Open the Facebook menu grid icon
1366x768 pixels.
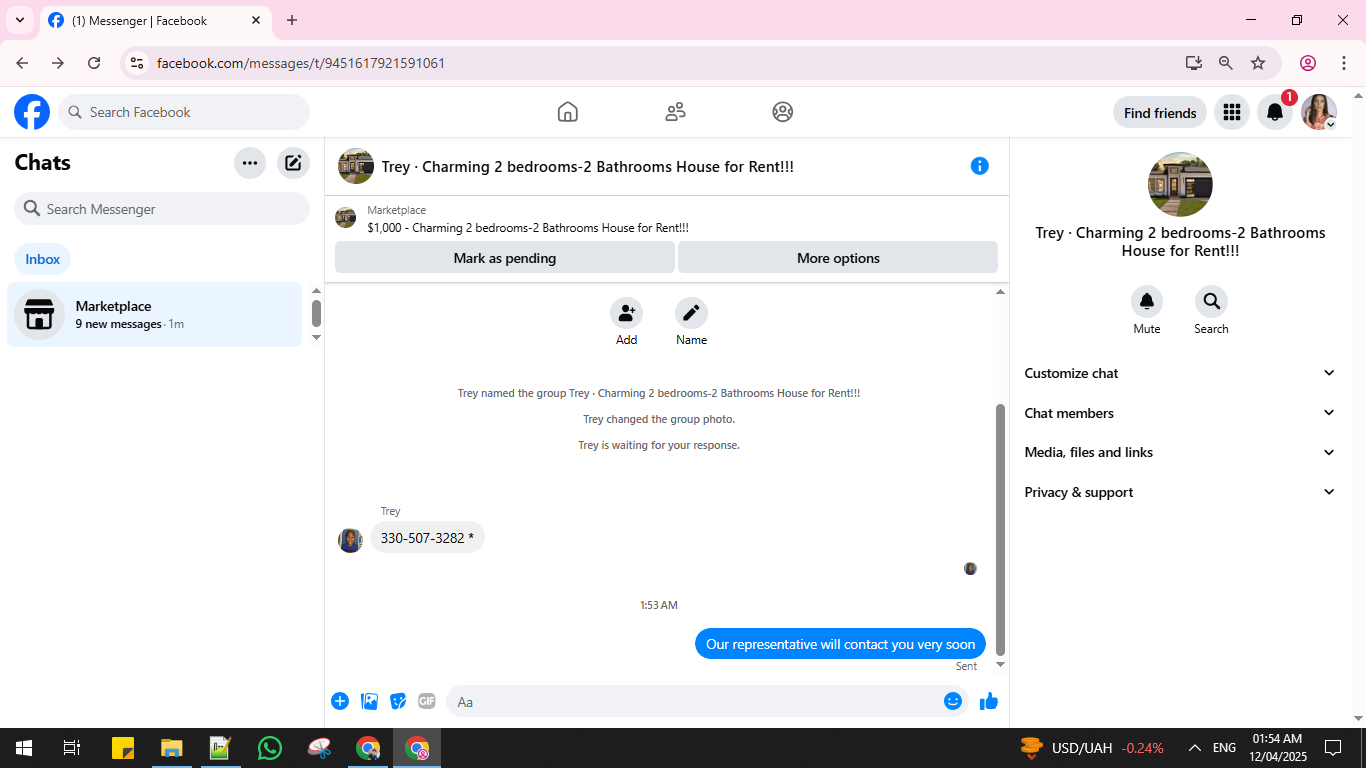(1232, 113)
